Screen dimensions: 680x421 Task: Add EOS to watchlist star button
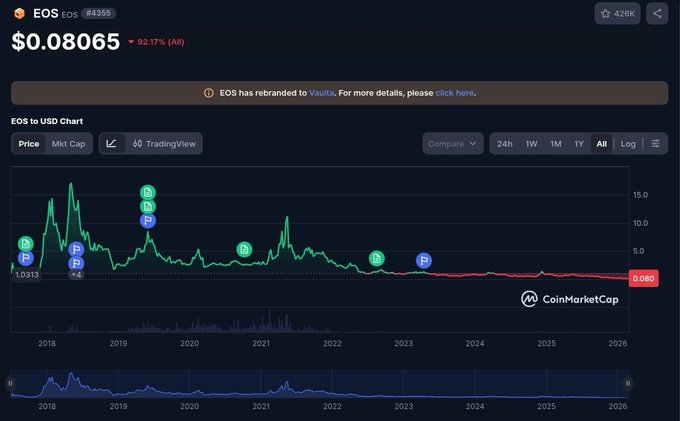[618, 13]
